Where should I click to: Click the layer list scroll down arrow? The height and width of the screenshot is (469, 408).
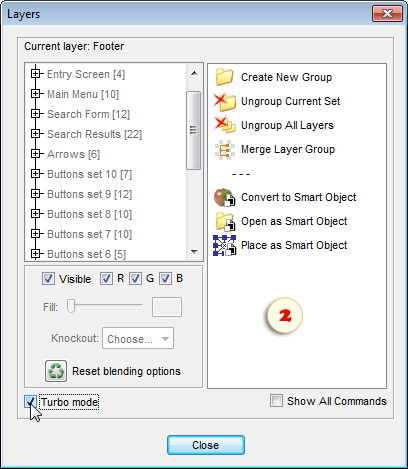[194, 252]
